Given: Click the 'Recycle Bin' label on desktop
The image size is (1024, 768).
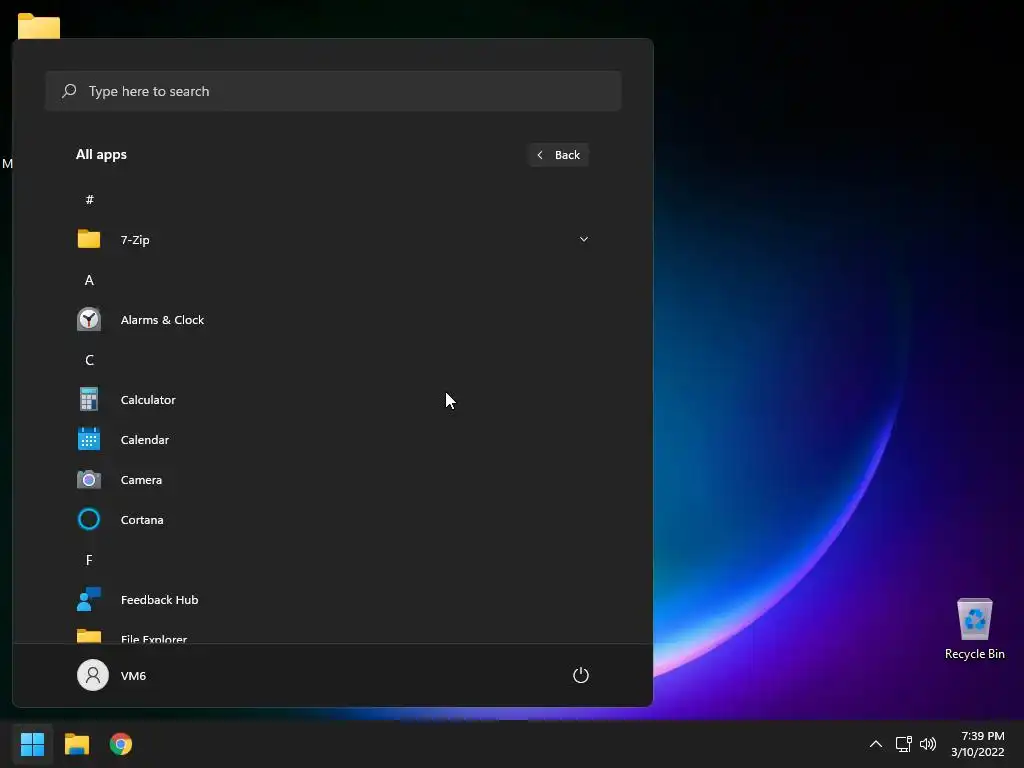Looking at the screenshot, I should (974, 654).
